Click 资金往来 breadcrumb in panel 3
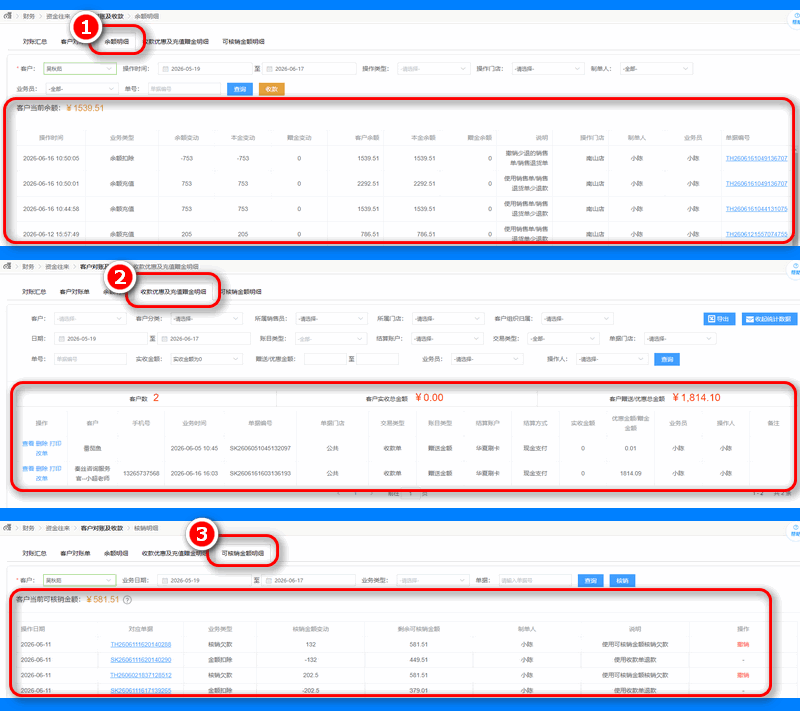Viewport: 800px width, 711px height. 57,528
